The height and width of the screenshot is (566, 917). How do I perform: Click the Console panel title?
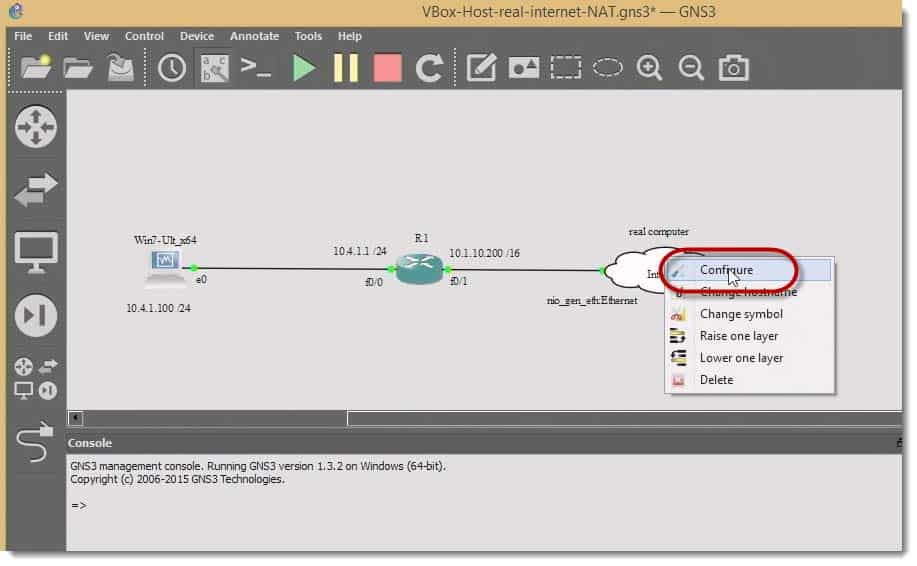tap(89, 443)
